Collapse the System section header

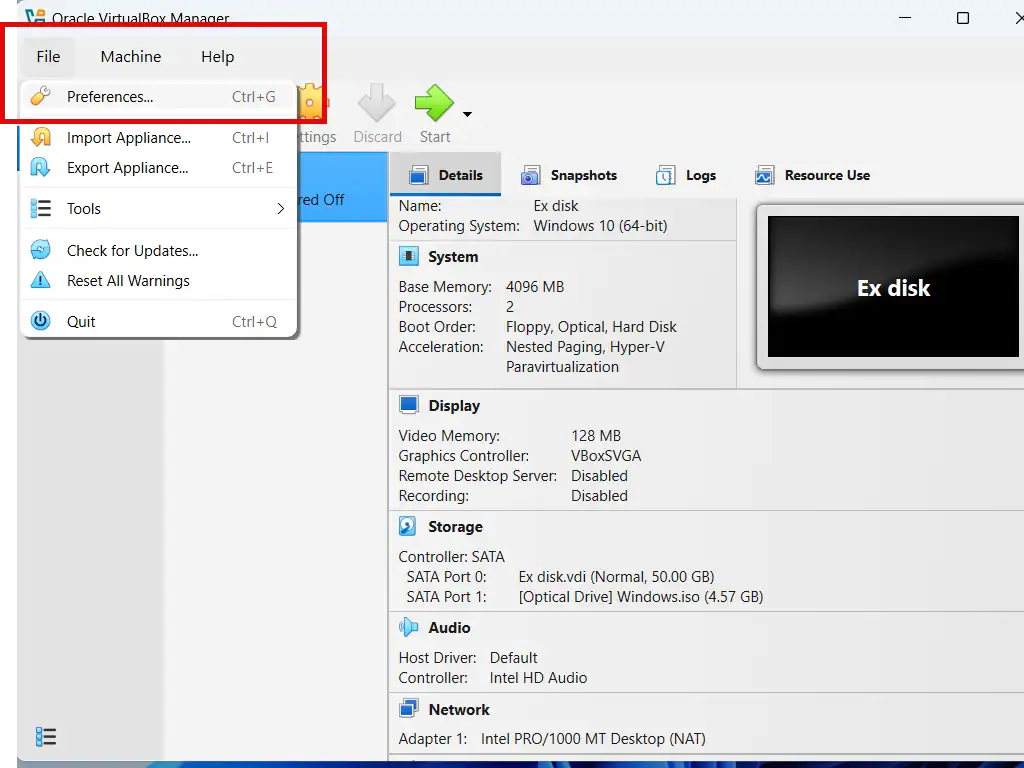pyautogui.click(x=453, y=257)
